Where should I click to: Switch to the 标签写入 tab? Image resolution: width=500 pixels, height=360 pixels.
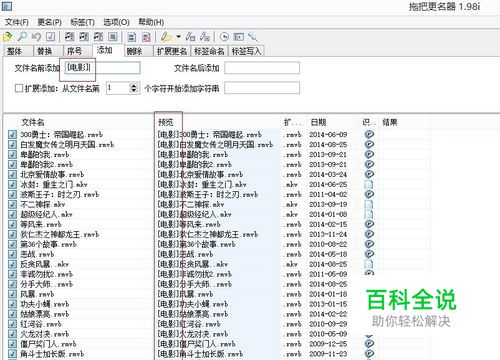pyautogui.click(x=247, y=51)
